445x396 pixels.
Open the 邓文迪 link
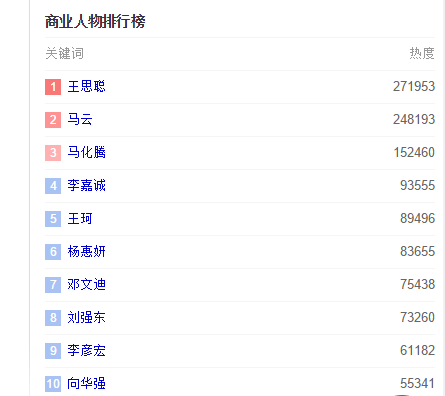86,285
